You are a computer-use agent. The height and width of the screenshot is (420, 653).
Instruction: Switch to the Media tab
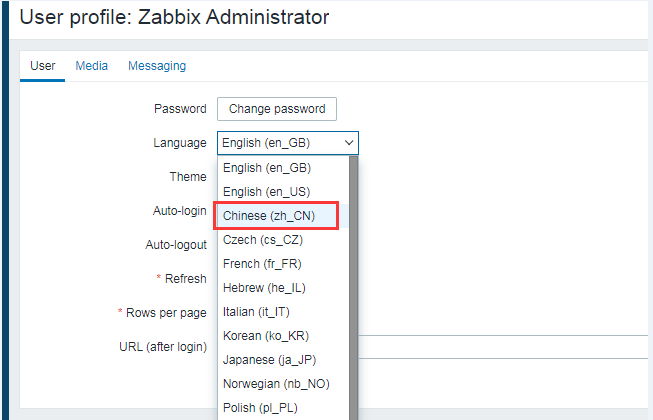(92, 66)
